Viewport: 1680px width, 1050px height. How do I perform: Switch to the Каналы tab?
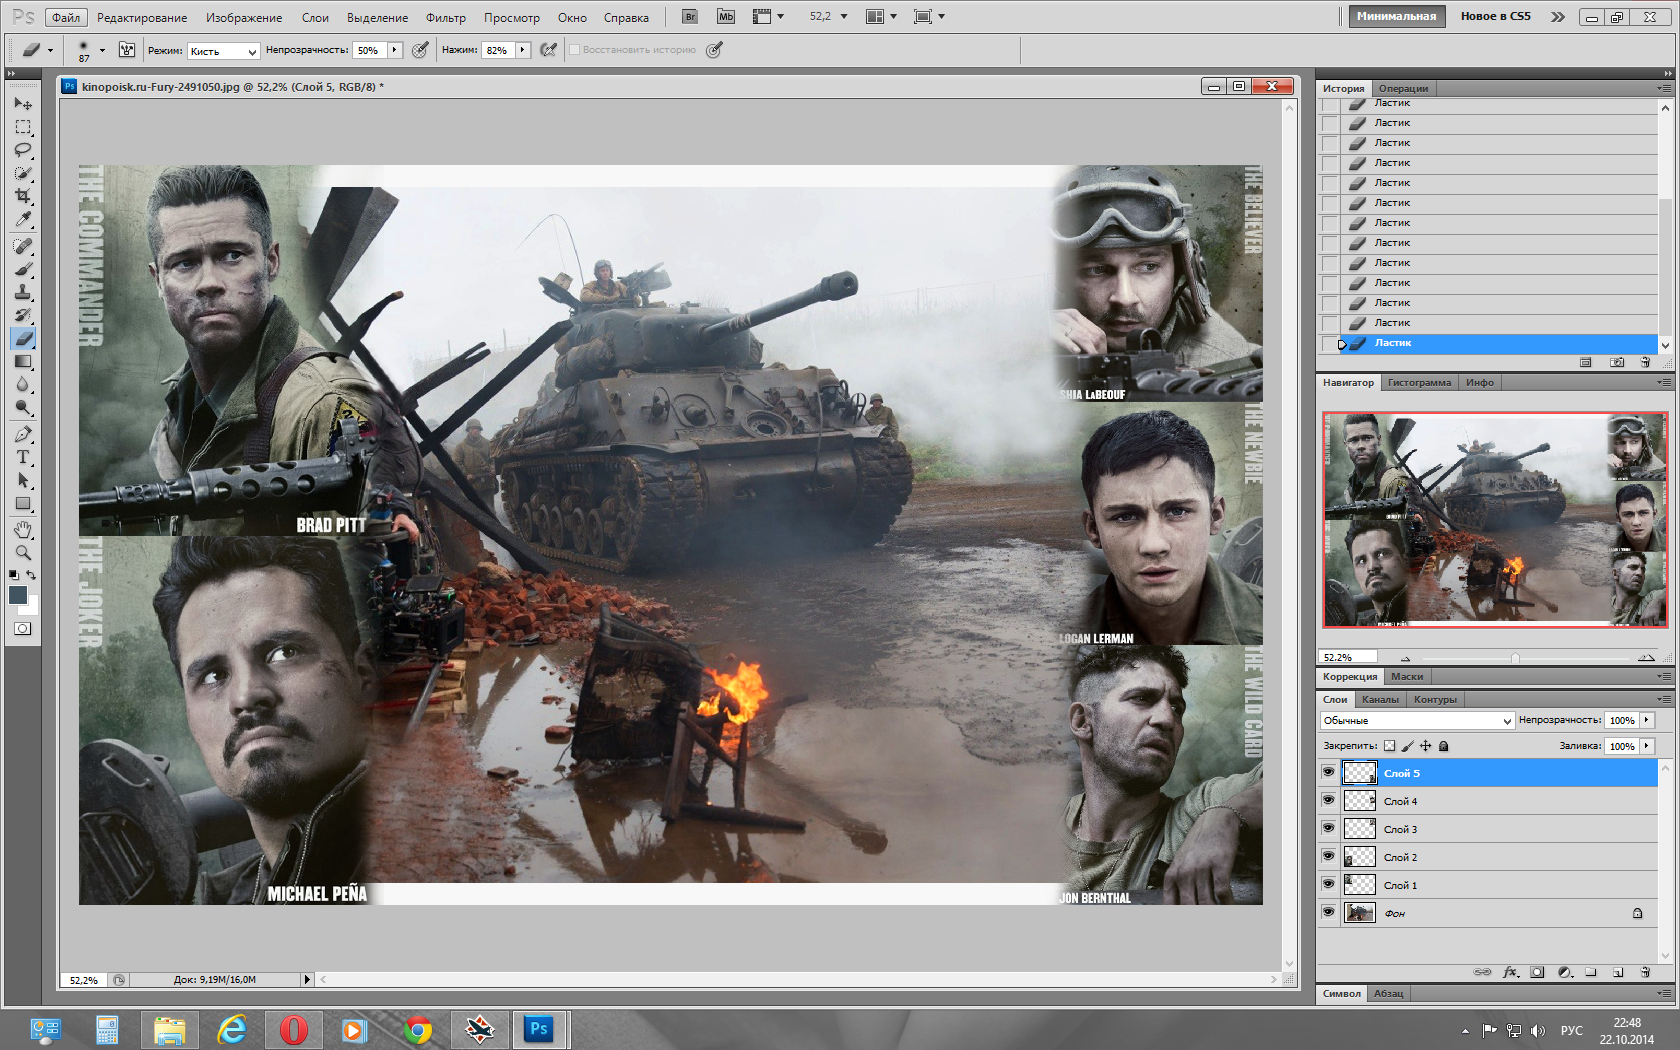pyautogui.click(x=1380, y=700)
